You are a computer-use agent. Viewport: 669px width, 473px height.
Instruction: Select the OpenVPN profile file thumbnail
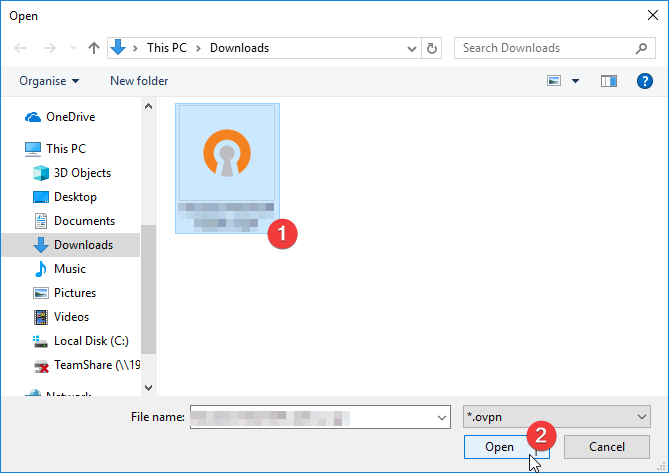[227, 168]
